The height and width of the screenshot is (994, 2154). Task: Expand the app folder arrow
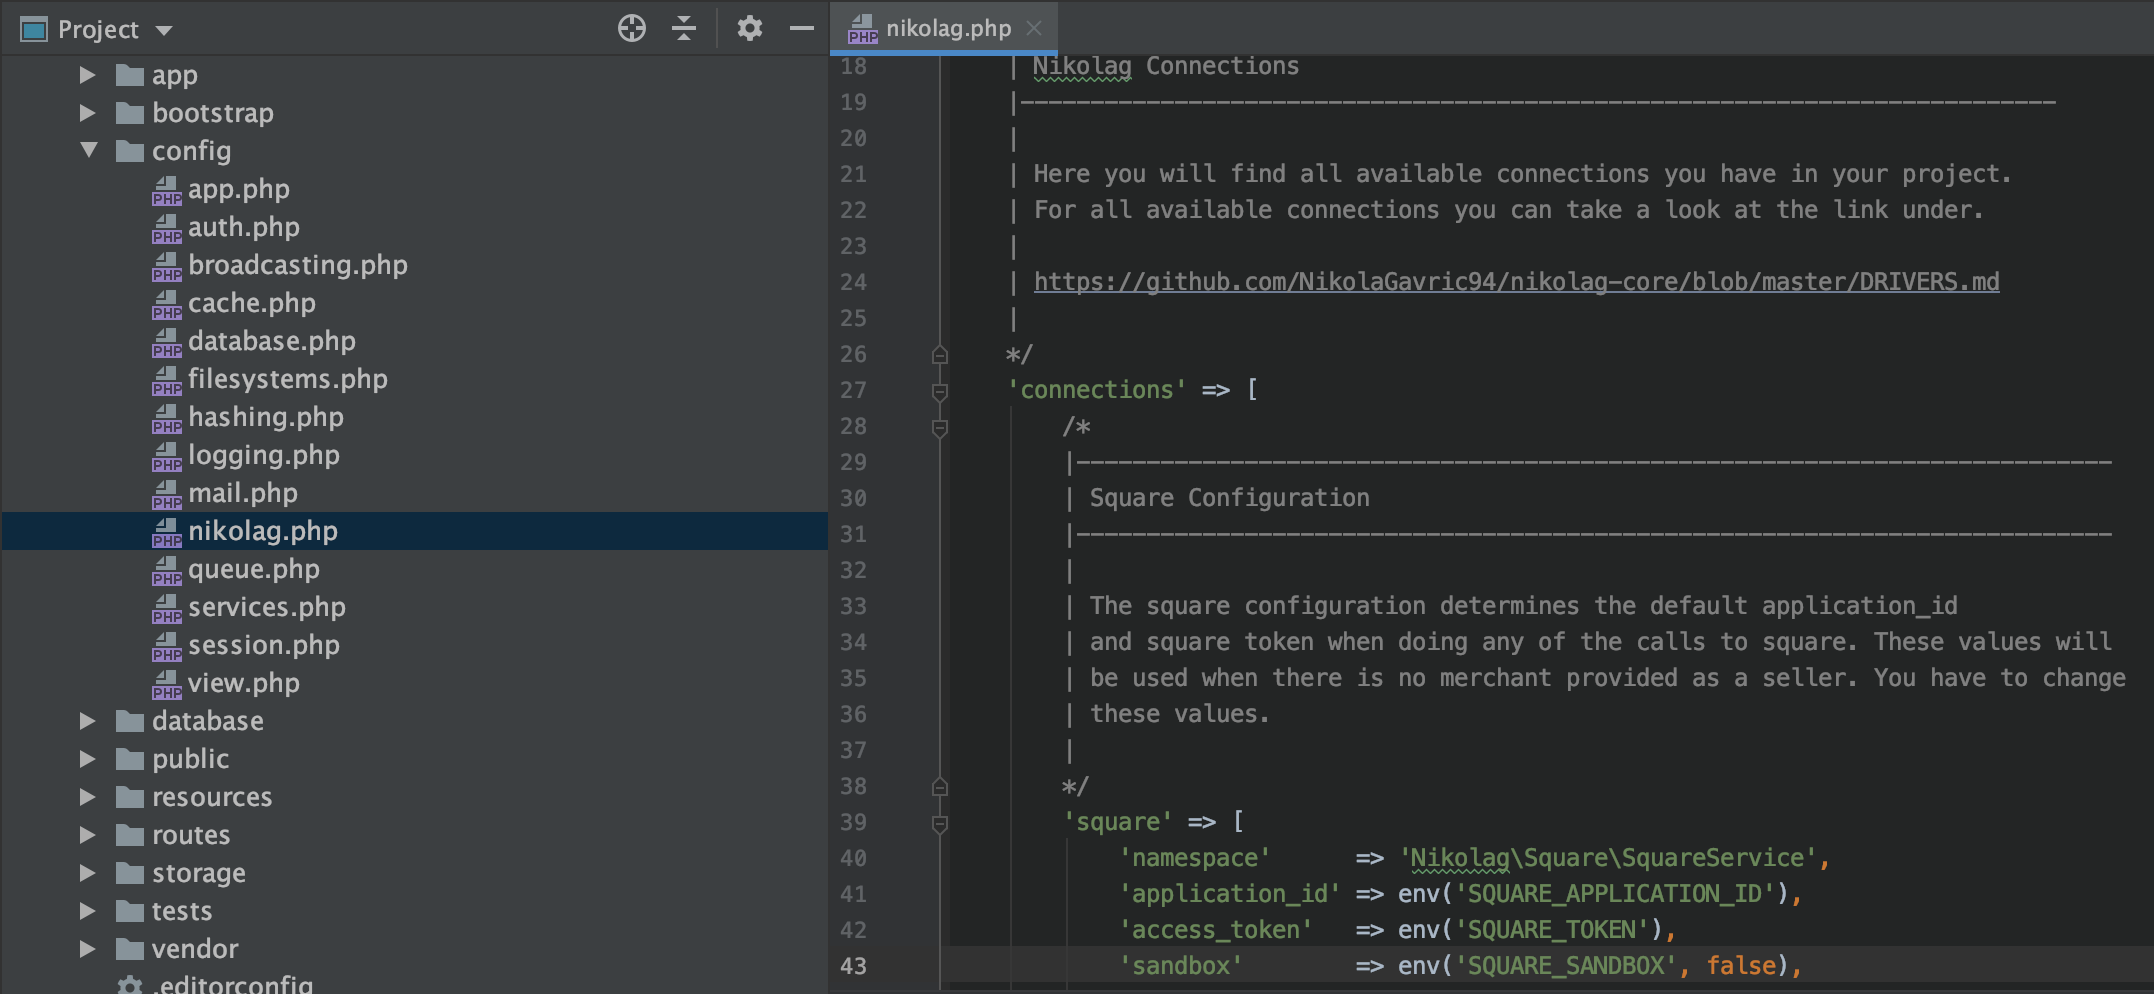click(88, 75)
